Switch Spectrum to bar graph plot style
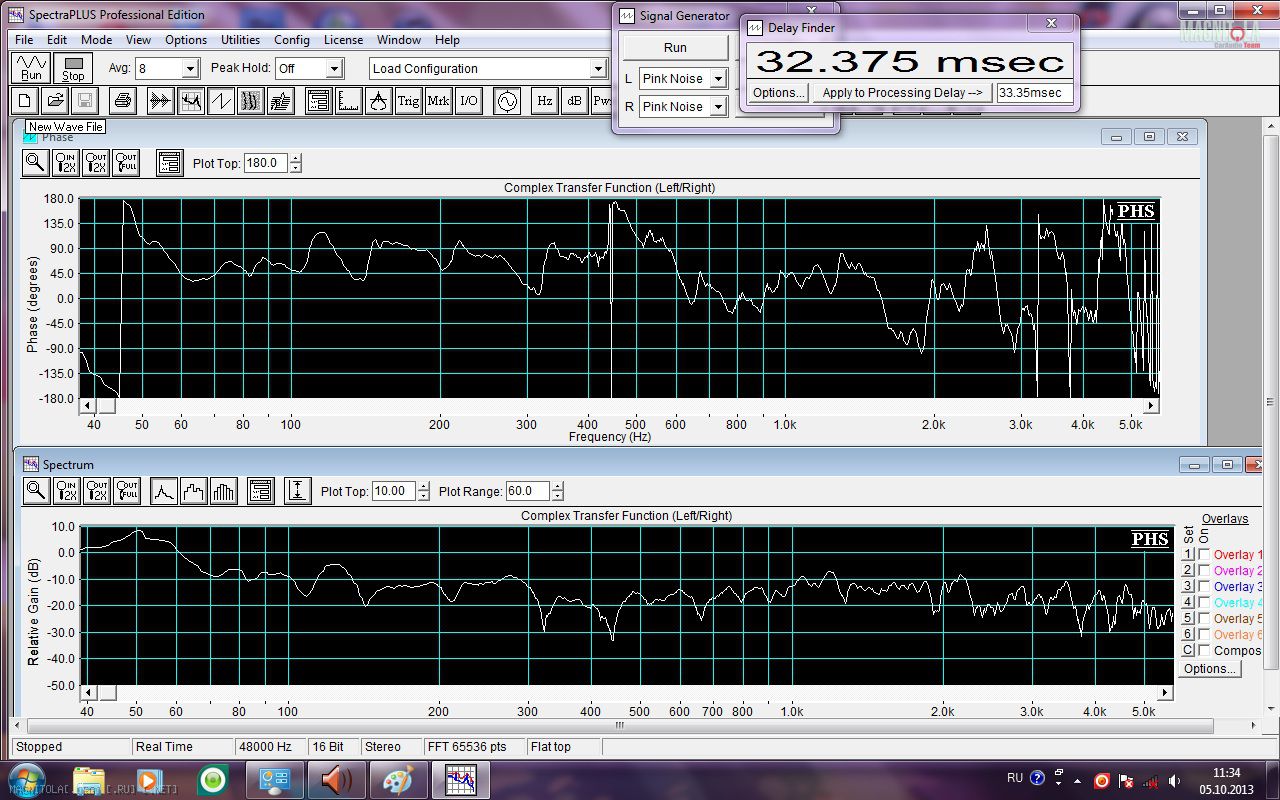 (x=224, y=491)
